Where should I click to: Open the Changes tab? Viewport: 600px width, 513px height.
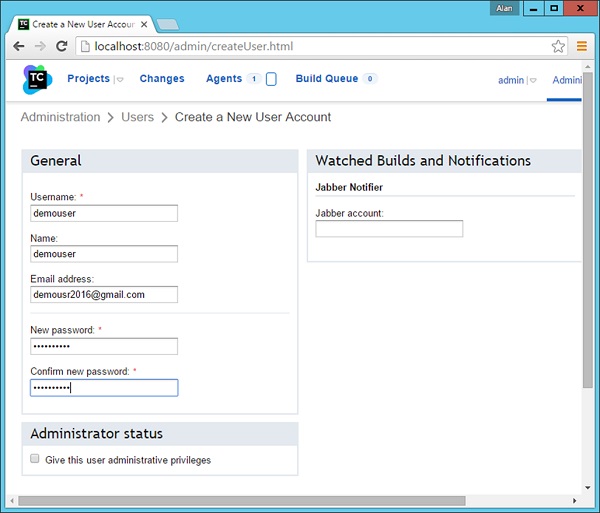162,79
